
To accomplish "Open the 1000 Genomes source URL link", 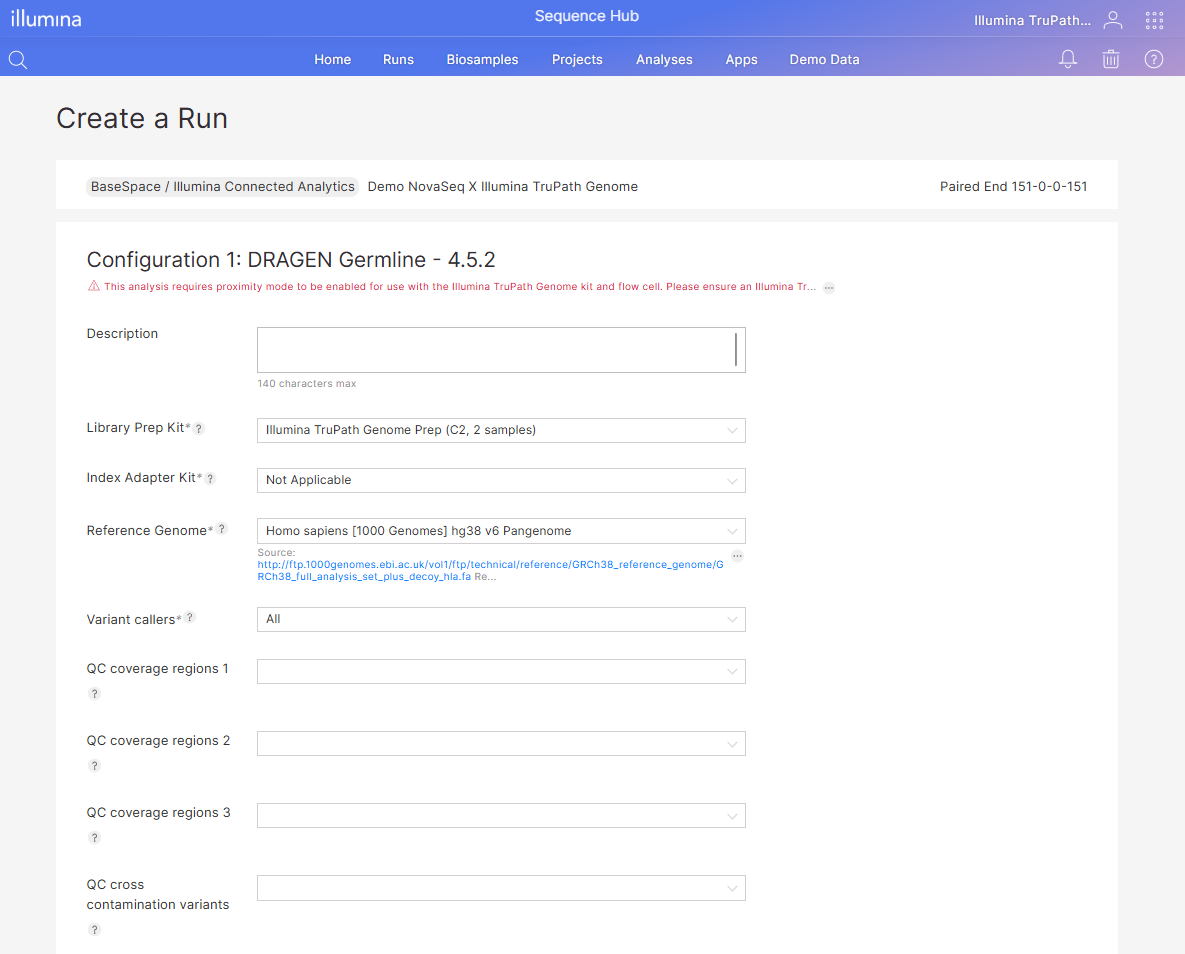I will [489, 565].
